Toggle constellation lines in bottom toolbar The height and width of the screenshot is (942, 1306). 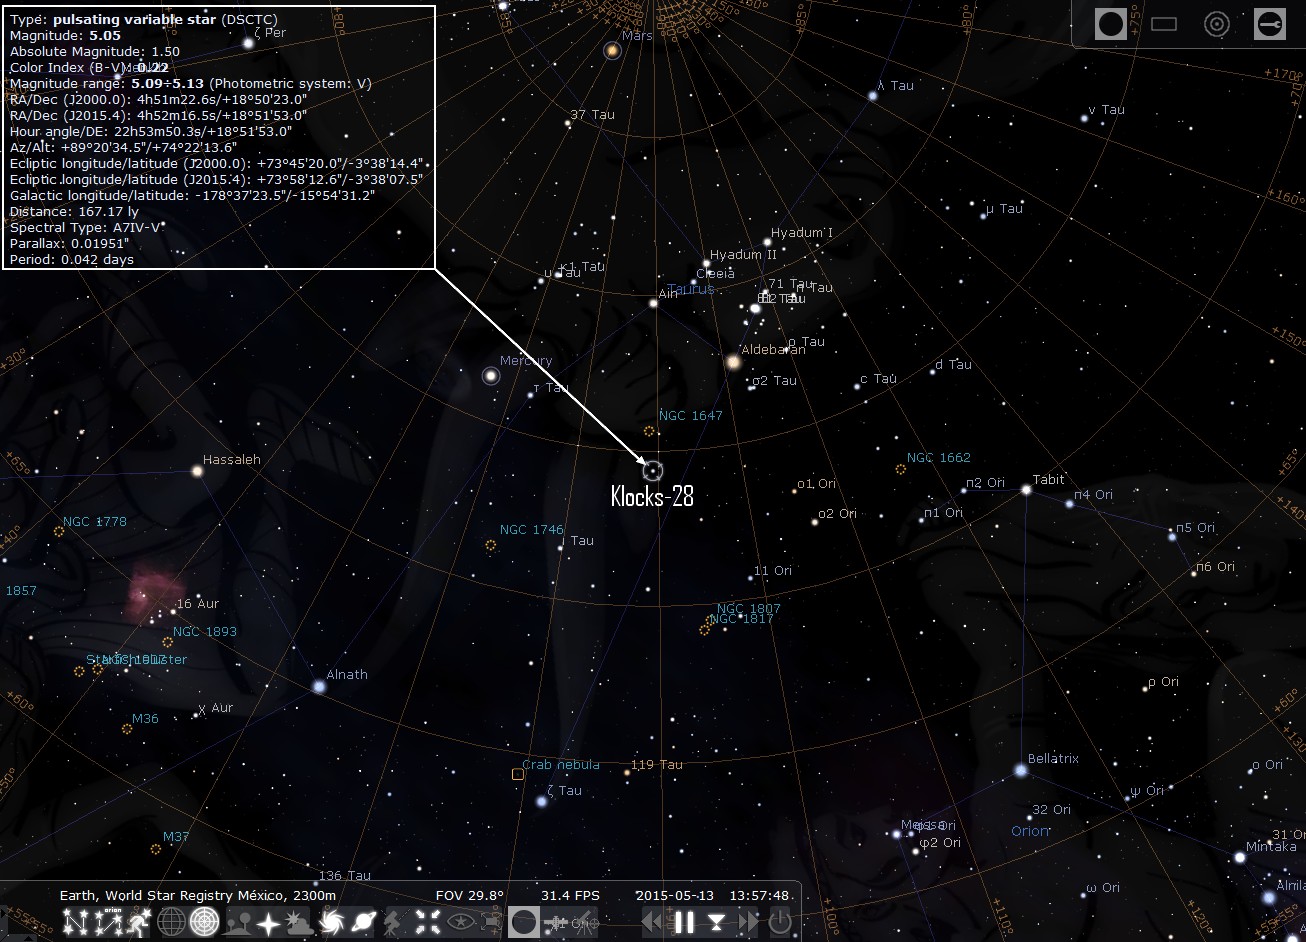(75, 922)
